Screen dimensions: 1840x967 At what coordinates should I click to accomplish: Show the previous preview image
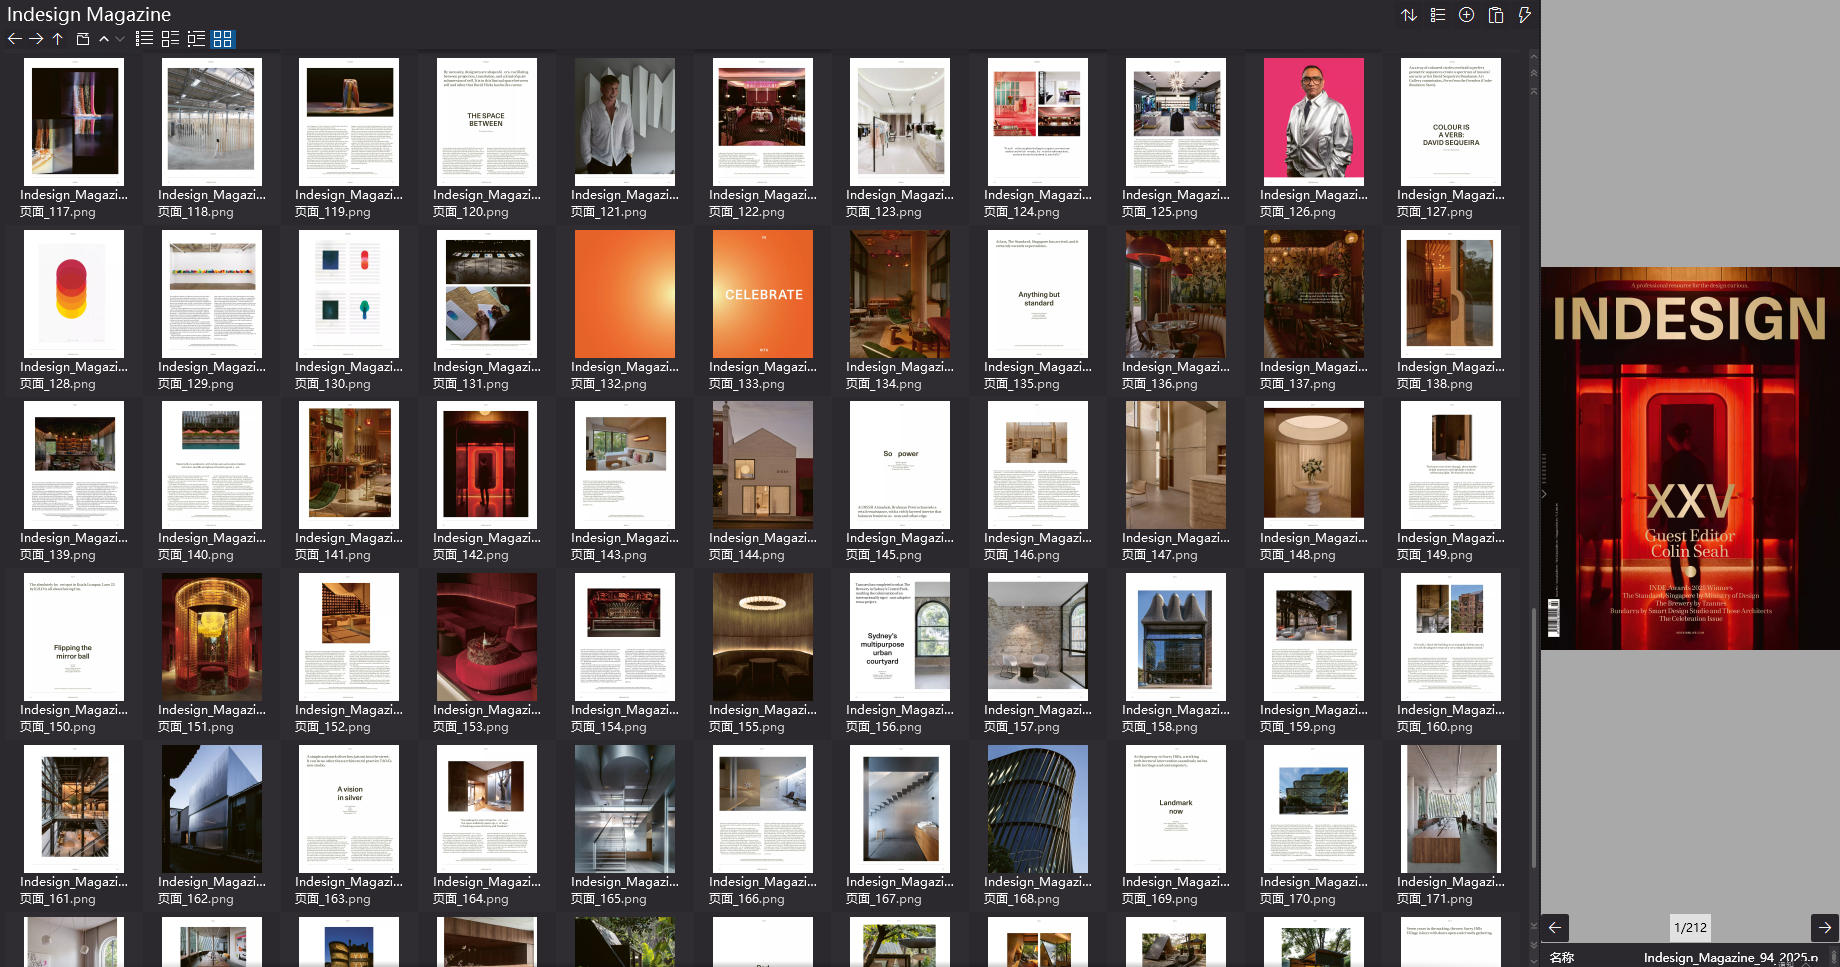coord(1555,927)
